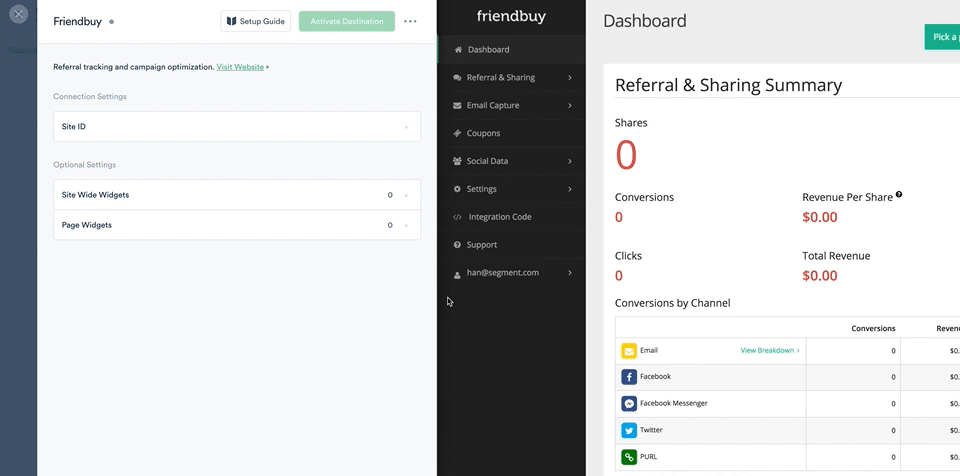Image resolution: width=960 pixels, height=476 pixels.
Task: Click Conversions by Channel heading
Action: pyautogui.click(x=672, y=303)
